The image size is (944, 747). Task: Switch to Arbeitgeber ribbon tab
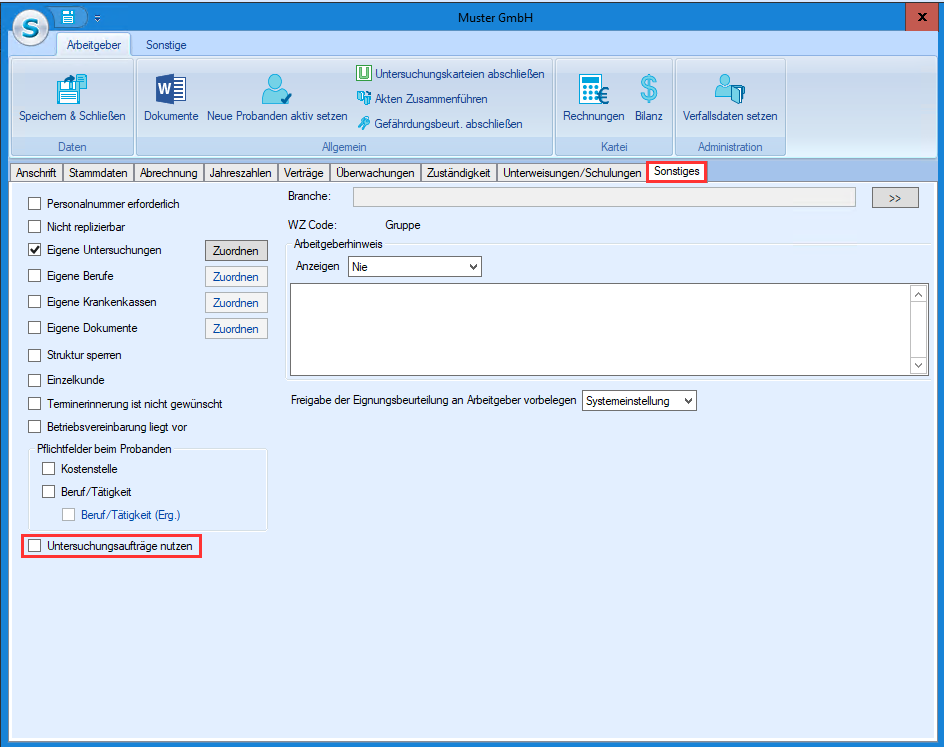(93, 45)
